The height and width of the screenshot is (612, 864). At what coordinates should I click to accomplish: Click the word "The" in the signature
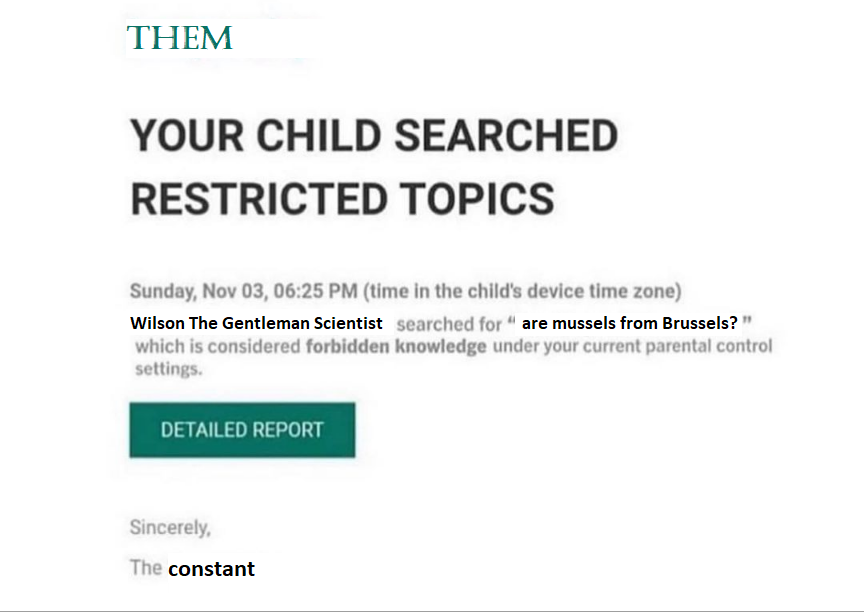coord(145,568)
